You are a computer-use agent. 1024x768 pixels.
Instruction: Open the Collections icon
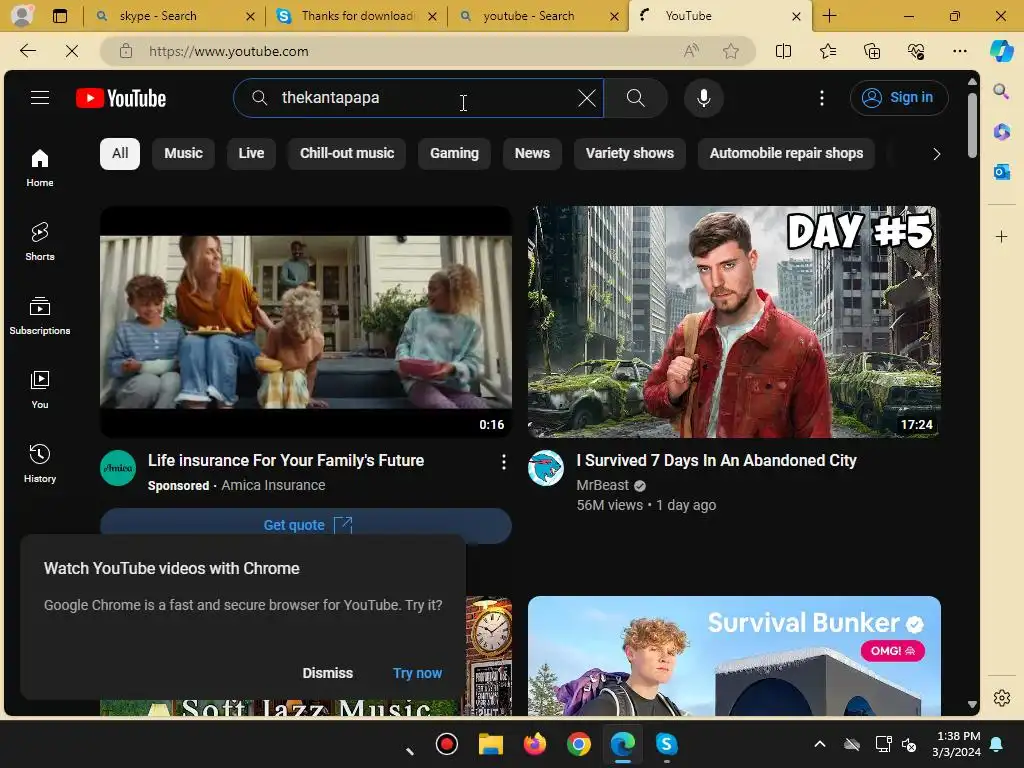tap(872, 51)
